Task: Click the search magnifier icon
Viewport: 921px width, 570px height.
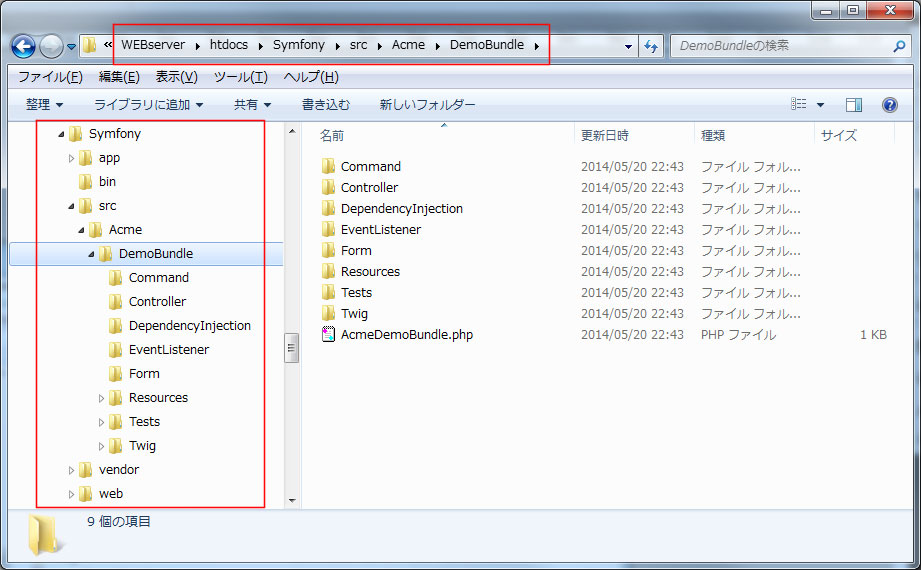Action: pyautogui.click(x=899, y=46)
